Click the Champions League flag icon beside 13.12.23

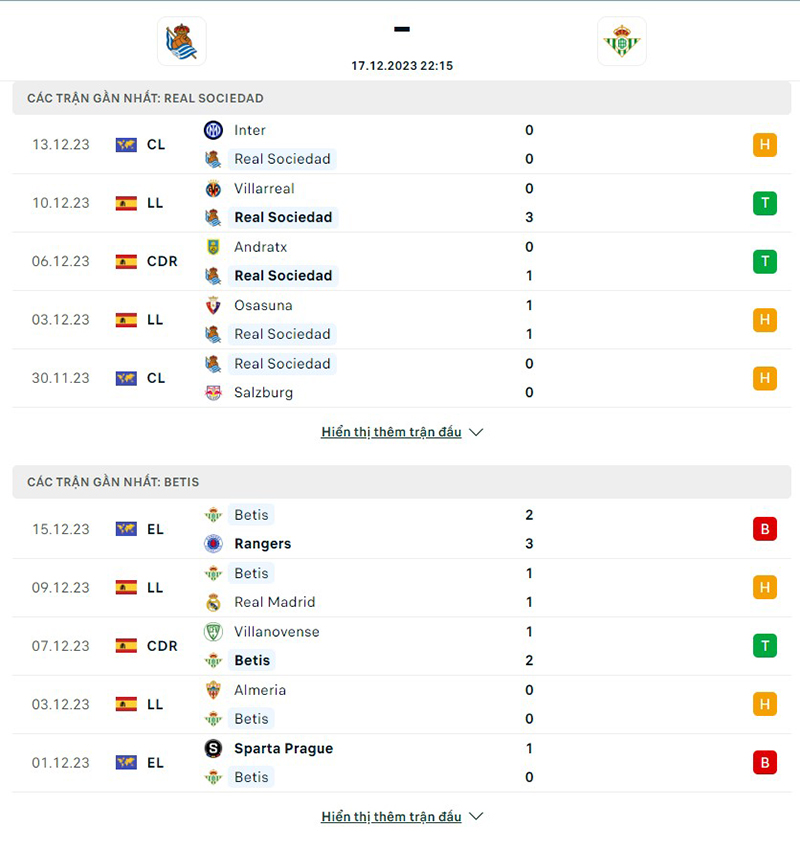pos(125,144)
